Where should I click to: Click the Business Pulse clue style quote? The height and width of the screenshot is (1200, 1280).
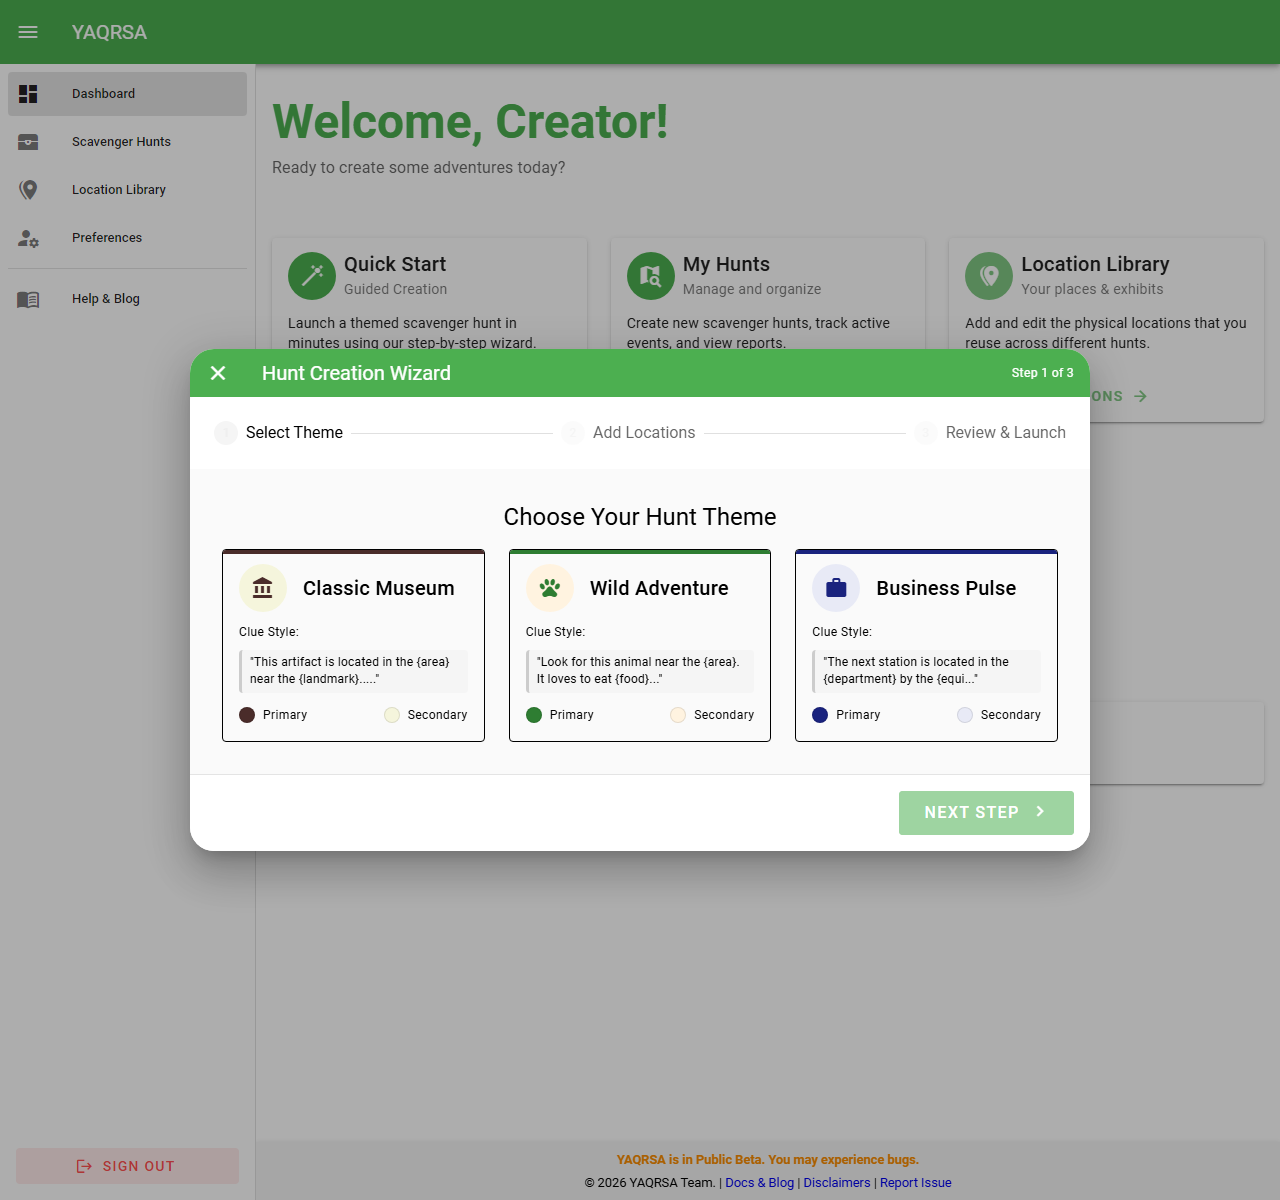(x=926, y=671)
